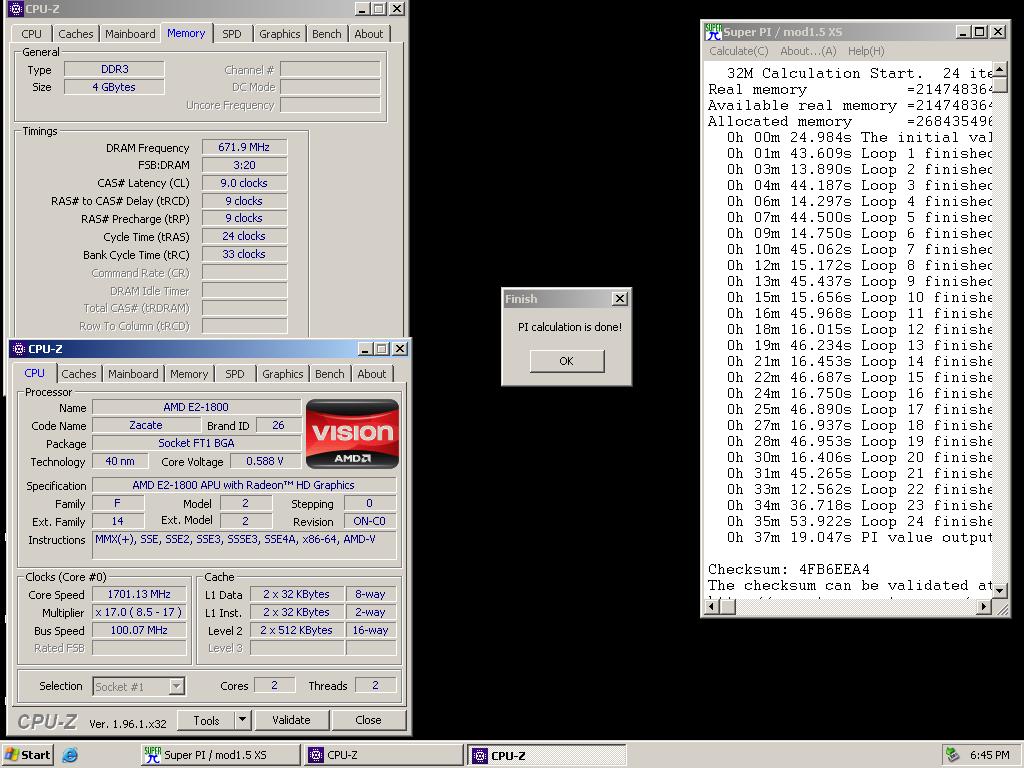The image size is (1024, 768).
Task: Switch to the Graphics tab in the bottom CPU-Z window
Action: (283, 374)
